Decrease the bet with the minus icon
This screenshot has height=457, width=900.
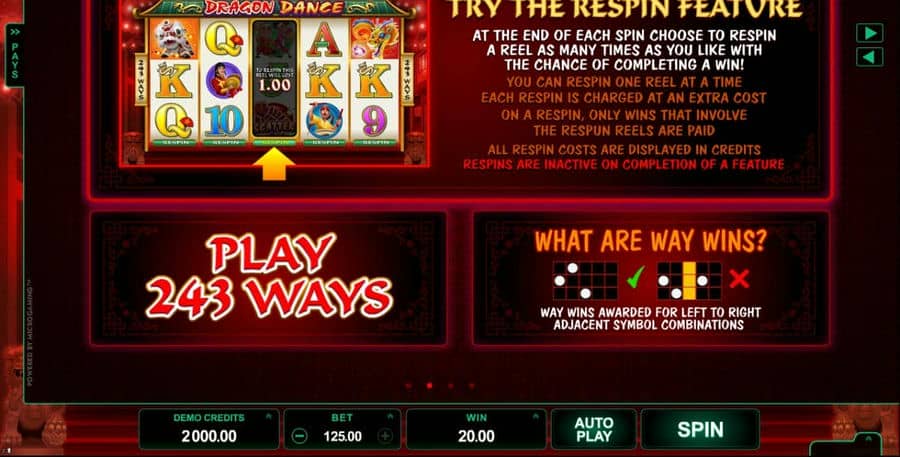[300, 436]
